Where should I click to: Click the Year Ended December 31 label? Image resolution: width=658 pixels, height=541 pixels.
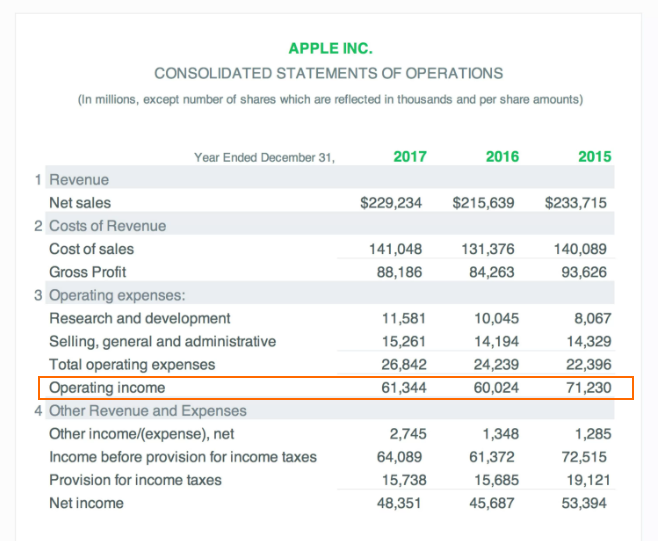pyautogui.click(x=264, y=157)
